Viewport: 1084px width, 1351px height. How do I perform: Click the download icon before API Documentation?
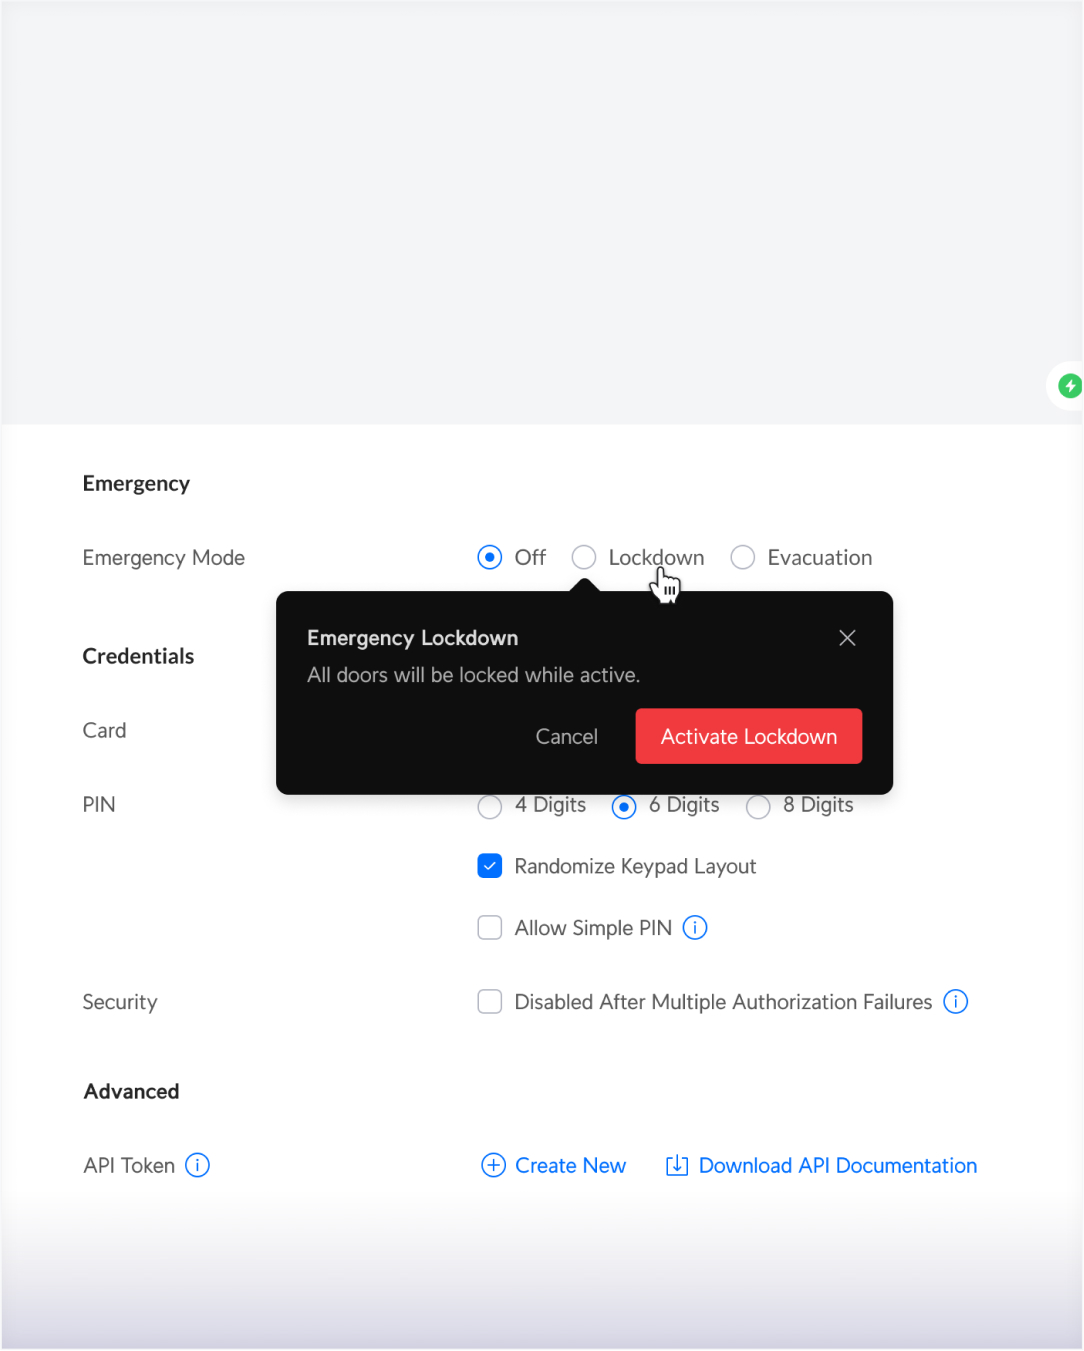(x=677, y=1166)
